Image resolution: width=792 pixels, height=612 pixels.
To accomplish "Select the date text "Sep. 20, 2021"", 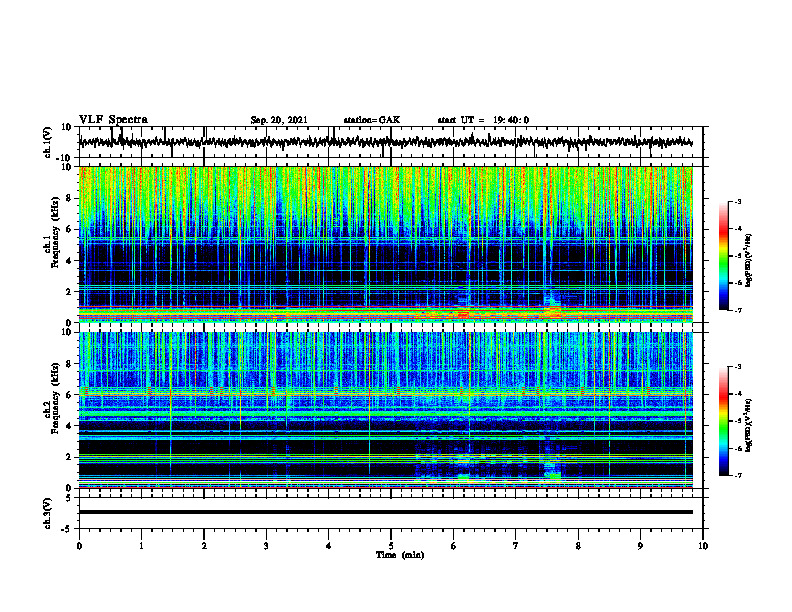I will tap(279, 120).
